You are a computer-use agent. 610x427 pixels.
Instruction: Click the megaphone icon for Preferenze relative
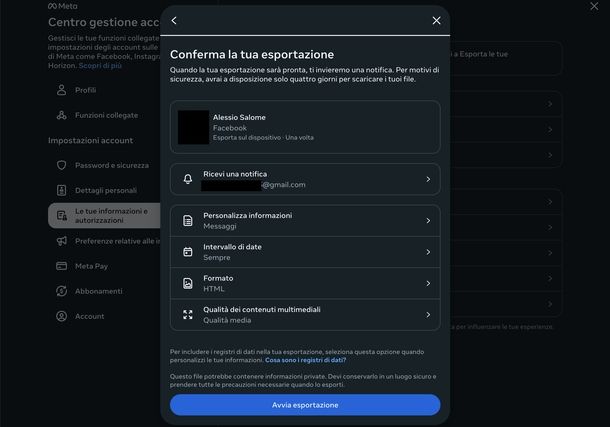61,241
